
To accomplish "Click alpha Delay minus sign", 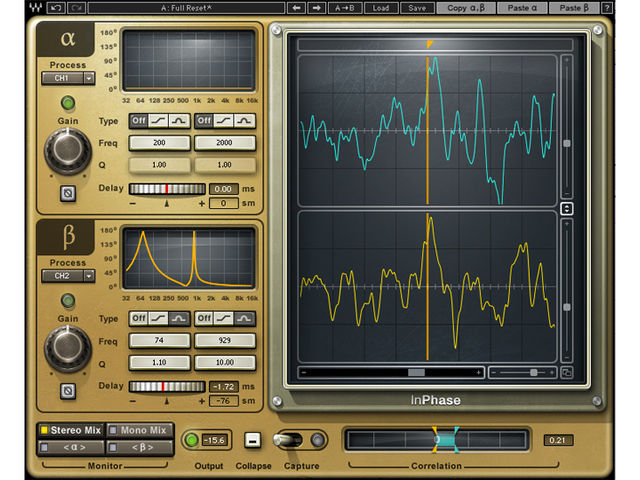I will (x=132, y=203).
